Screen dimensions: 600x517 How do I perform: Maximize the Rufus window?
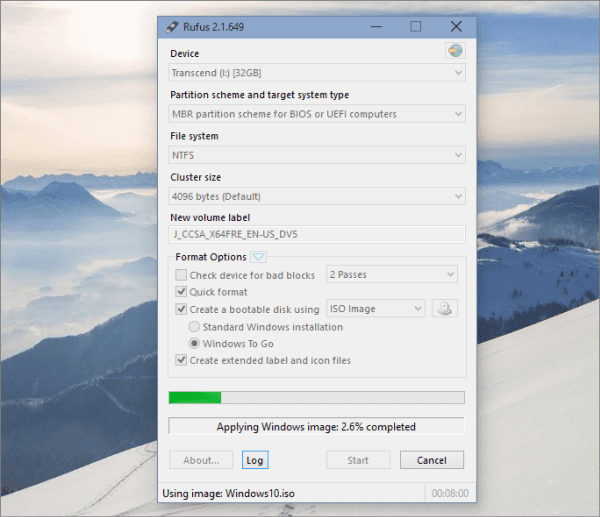(x=416, y=27)
